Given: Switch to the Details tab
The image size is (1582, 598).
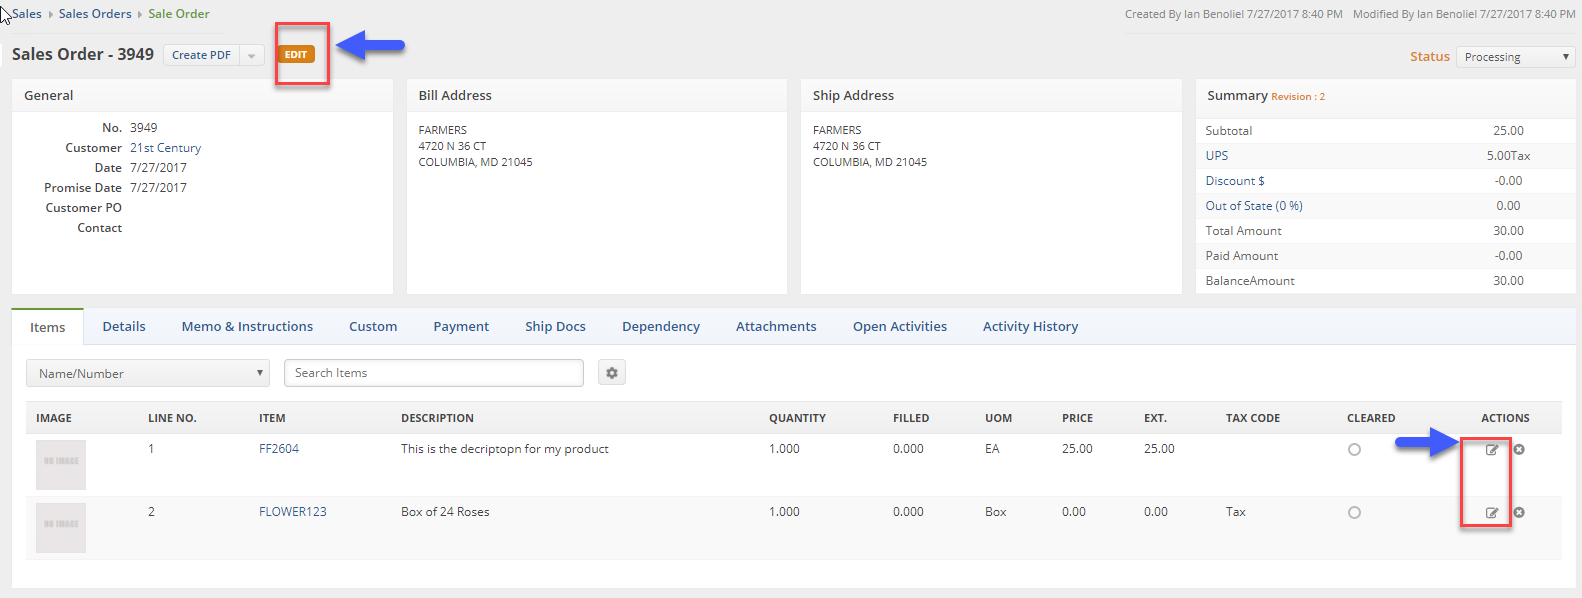Looking at the screenshot, I should pos(124,327).
